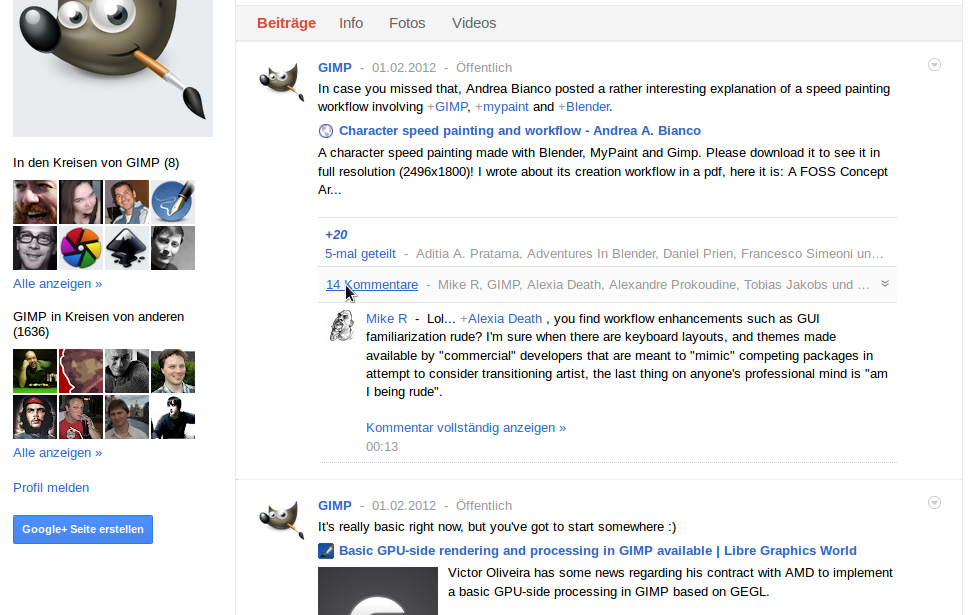The height and width of the screenshot is (615, 973).
Task: Switch to the Info tab
Action: [x=351, y=23]
